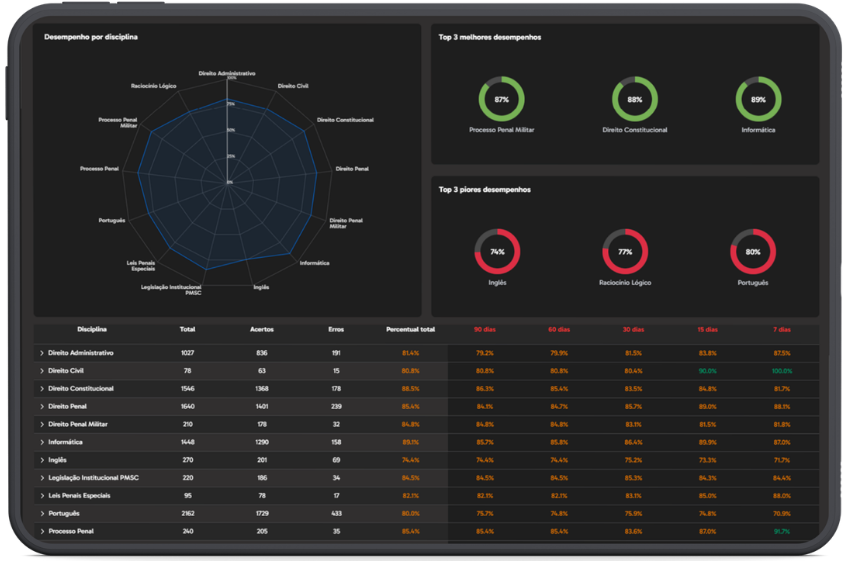Open the Legislação Institucional PMSC row

coord(426,478)
